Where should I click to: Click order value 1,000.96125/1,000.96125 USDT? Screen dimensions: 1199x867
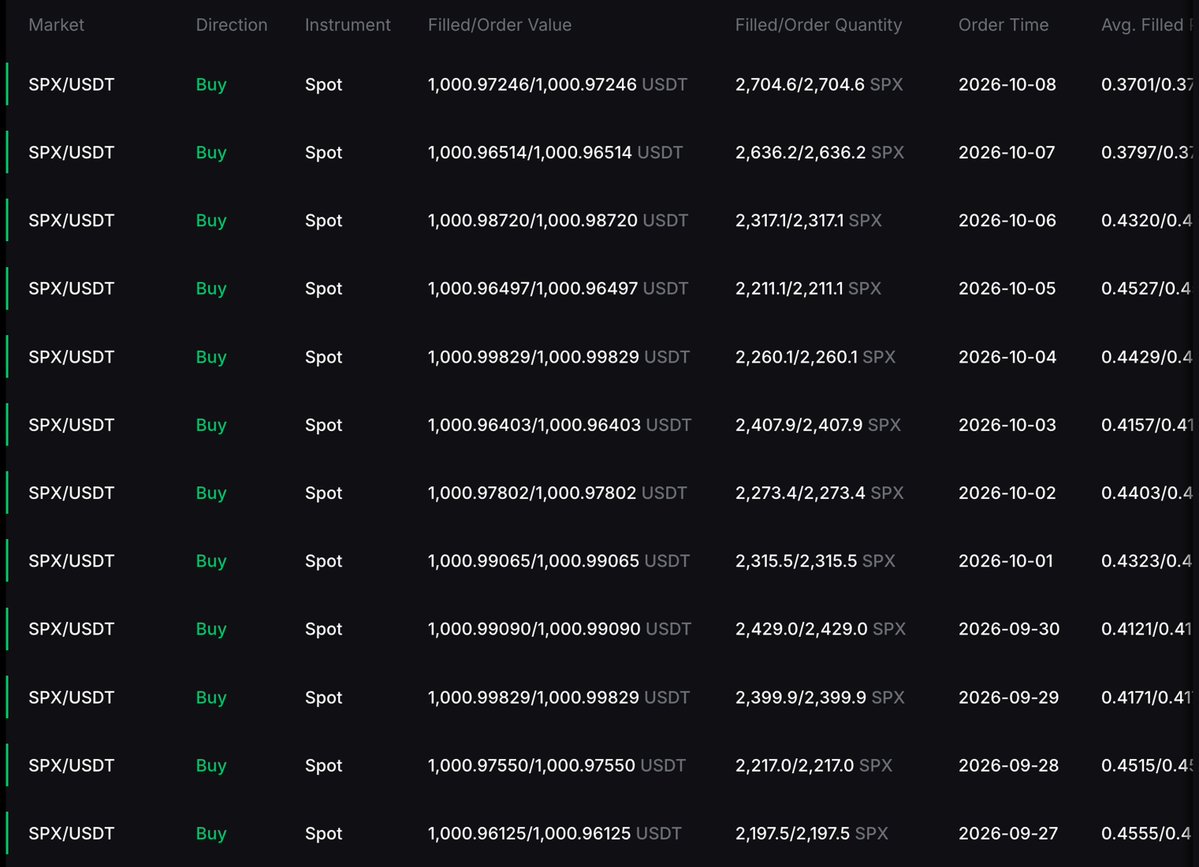point(554,834)
